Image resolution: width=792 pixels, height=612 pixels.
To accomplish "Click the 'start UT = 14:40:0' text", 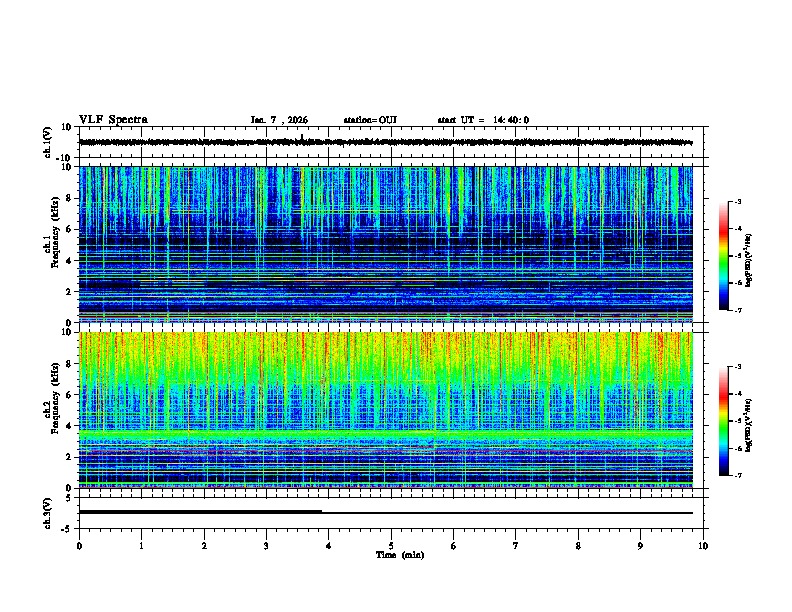I will [483, 120].
